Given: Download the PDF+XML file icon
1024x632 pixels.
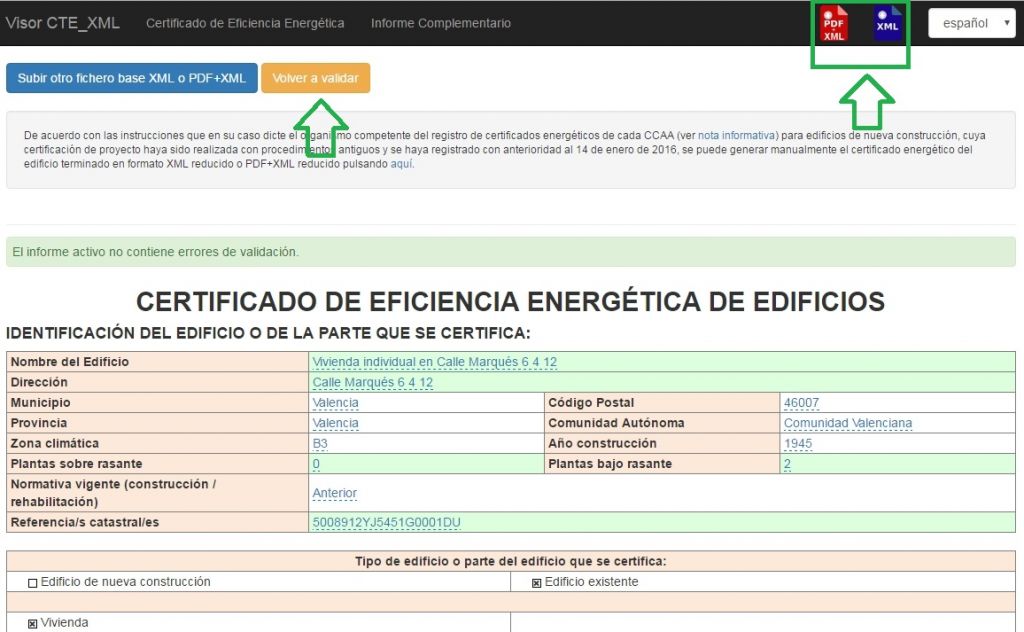Looking at the screenshot, I should pyautogui.click(x=834, y=24).
